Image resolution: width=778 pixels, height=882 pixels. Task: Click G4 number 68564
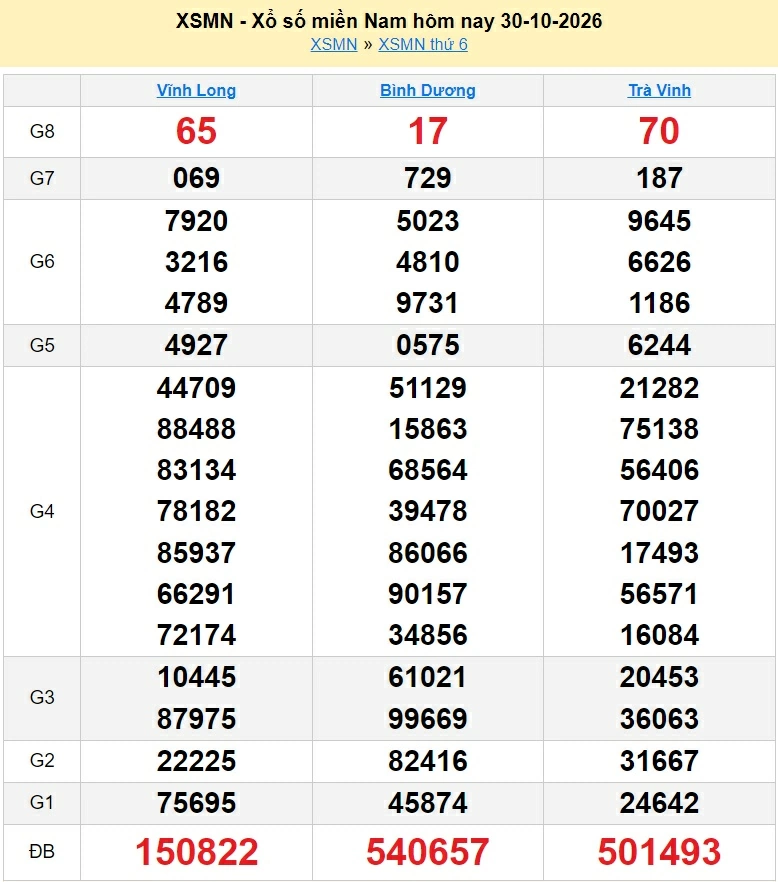pos(428,470)
